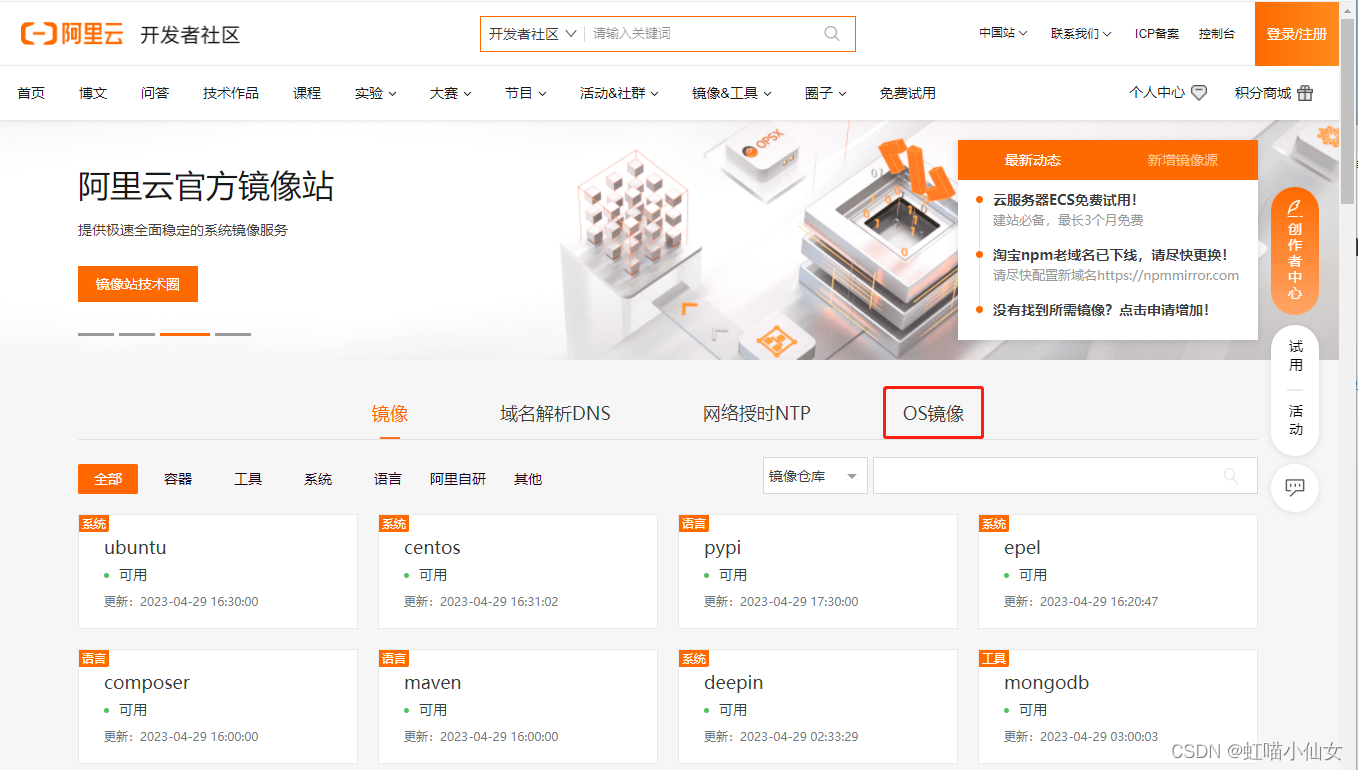This screenshot has height=770, width=1358.
Task: Expand the 开发者社区 search scope dropdown
Action: pos(532,34)
